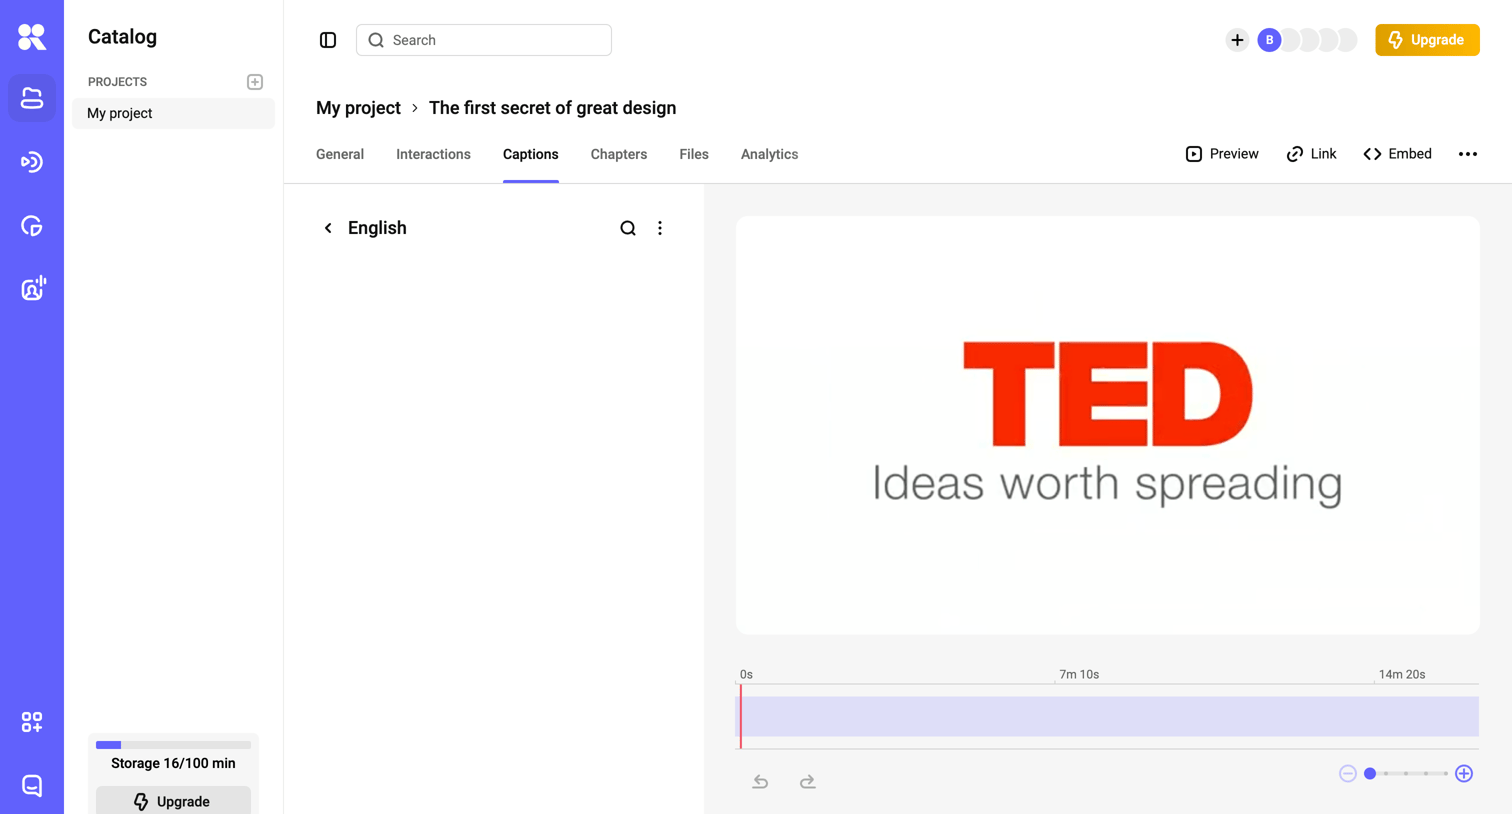
Task: Open the Files tab
Action: pyautogui.click(x=694, y=154)
